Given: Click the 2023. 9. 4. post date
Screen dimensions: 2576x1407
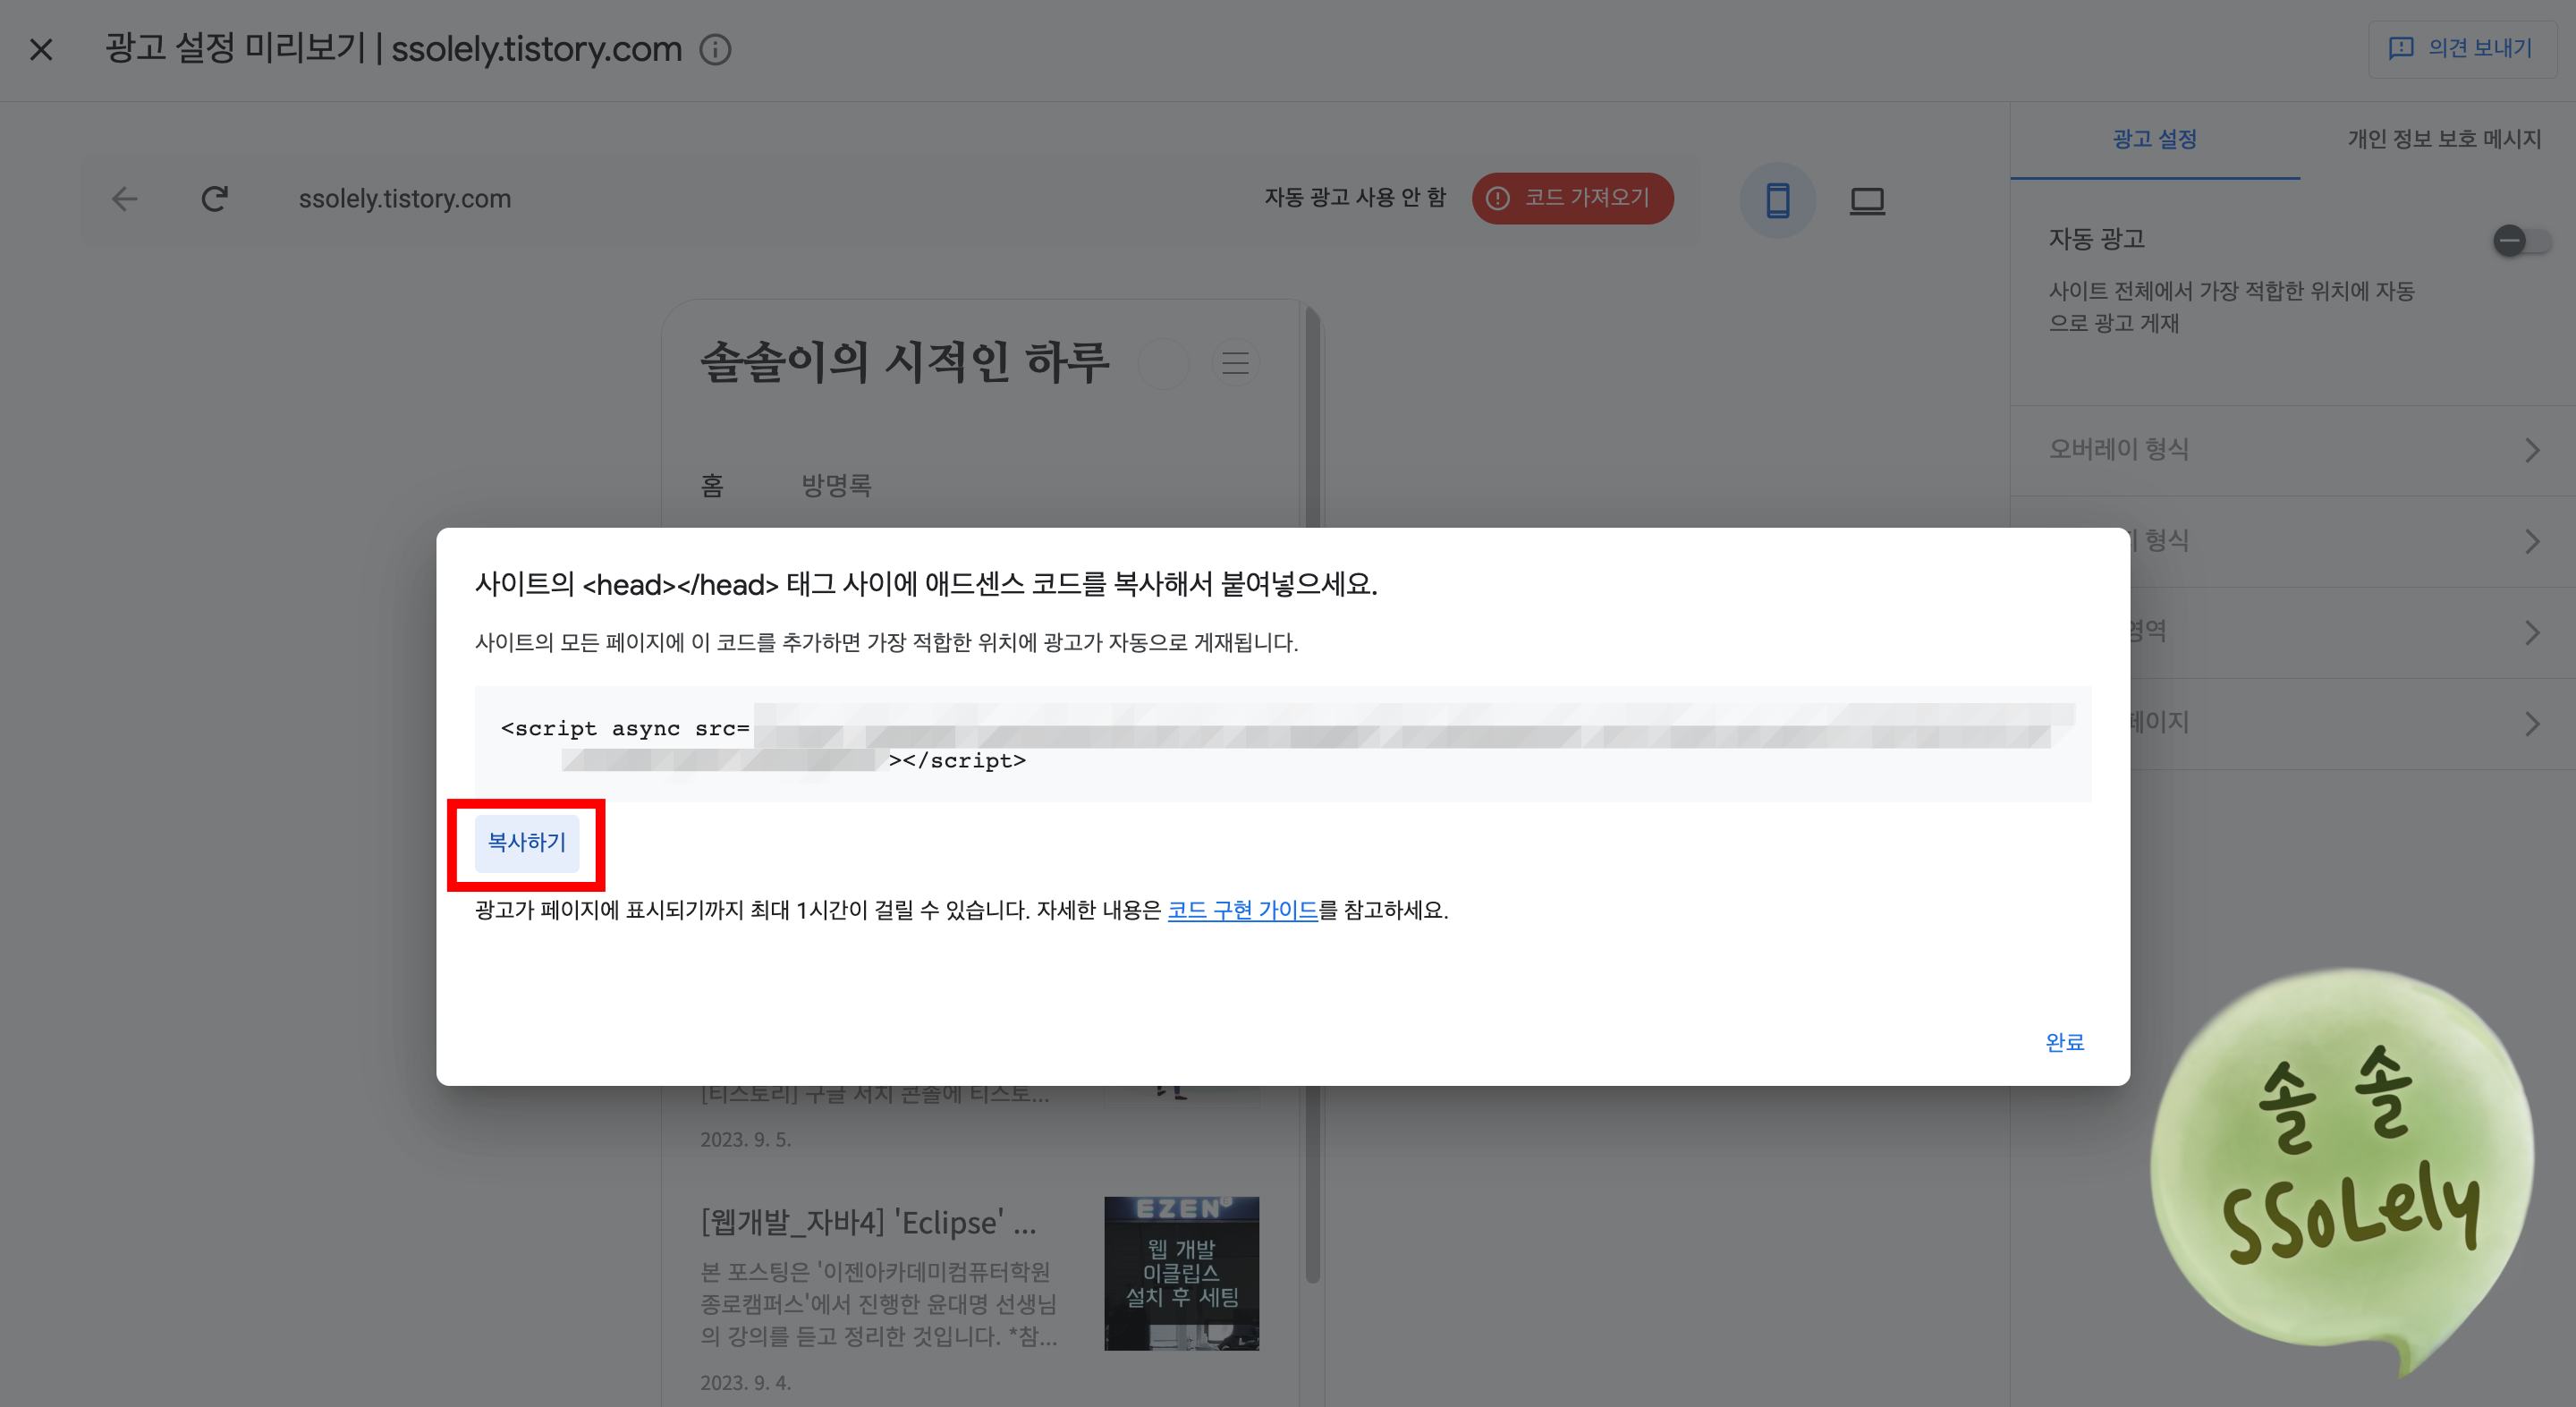Looking at the screenshot, I should [x=745, y=1382].
